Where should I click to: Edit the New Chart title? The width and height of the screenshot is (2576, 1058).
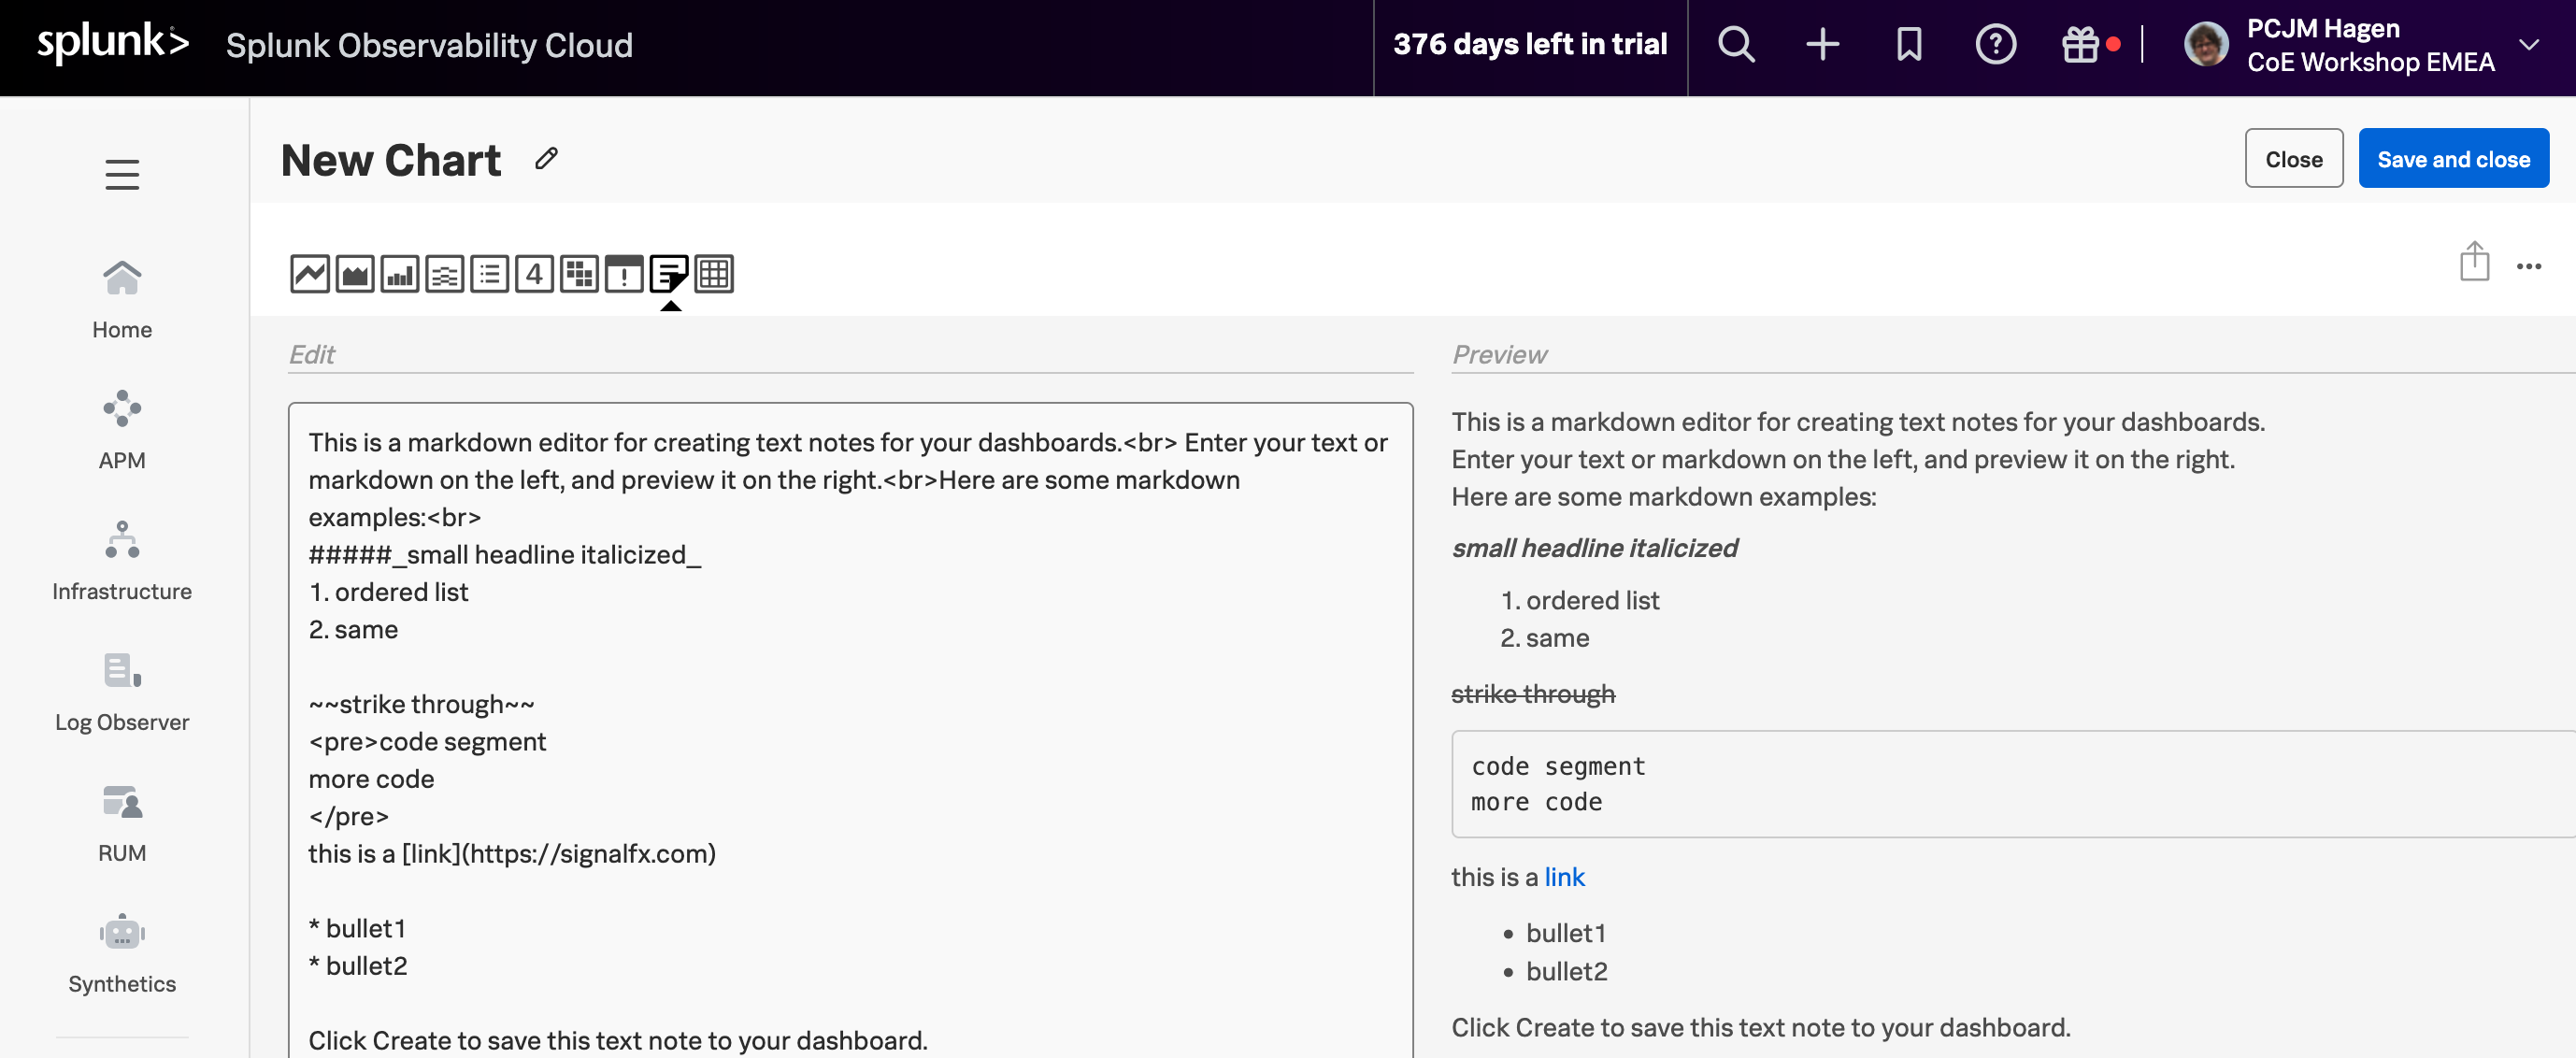(x=546, y=159)
